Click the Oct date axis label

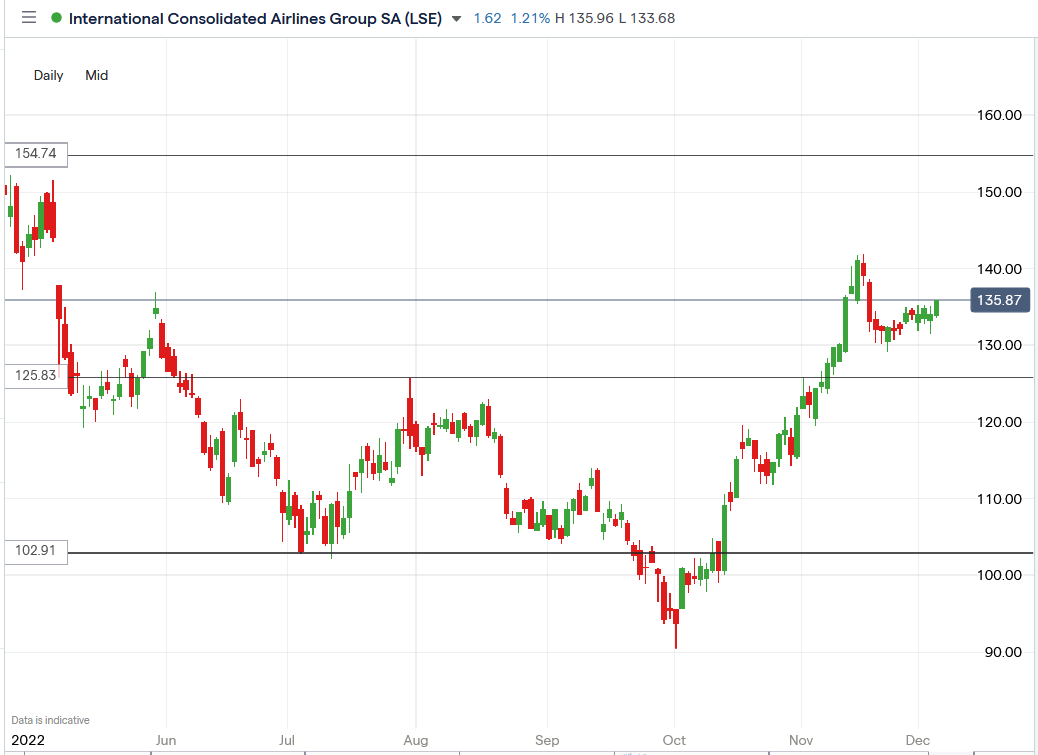(674, 740)
